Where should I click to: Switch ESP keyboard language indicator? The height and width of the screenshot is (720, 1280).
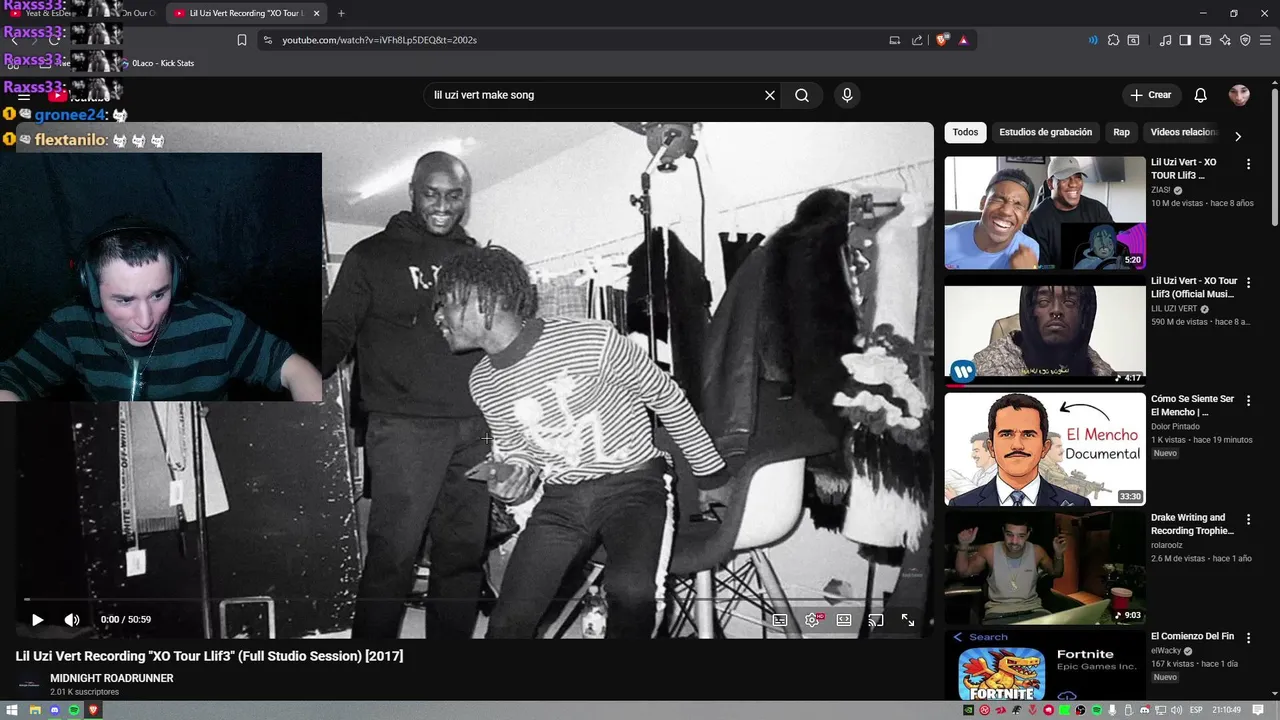[1197, 710]
